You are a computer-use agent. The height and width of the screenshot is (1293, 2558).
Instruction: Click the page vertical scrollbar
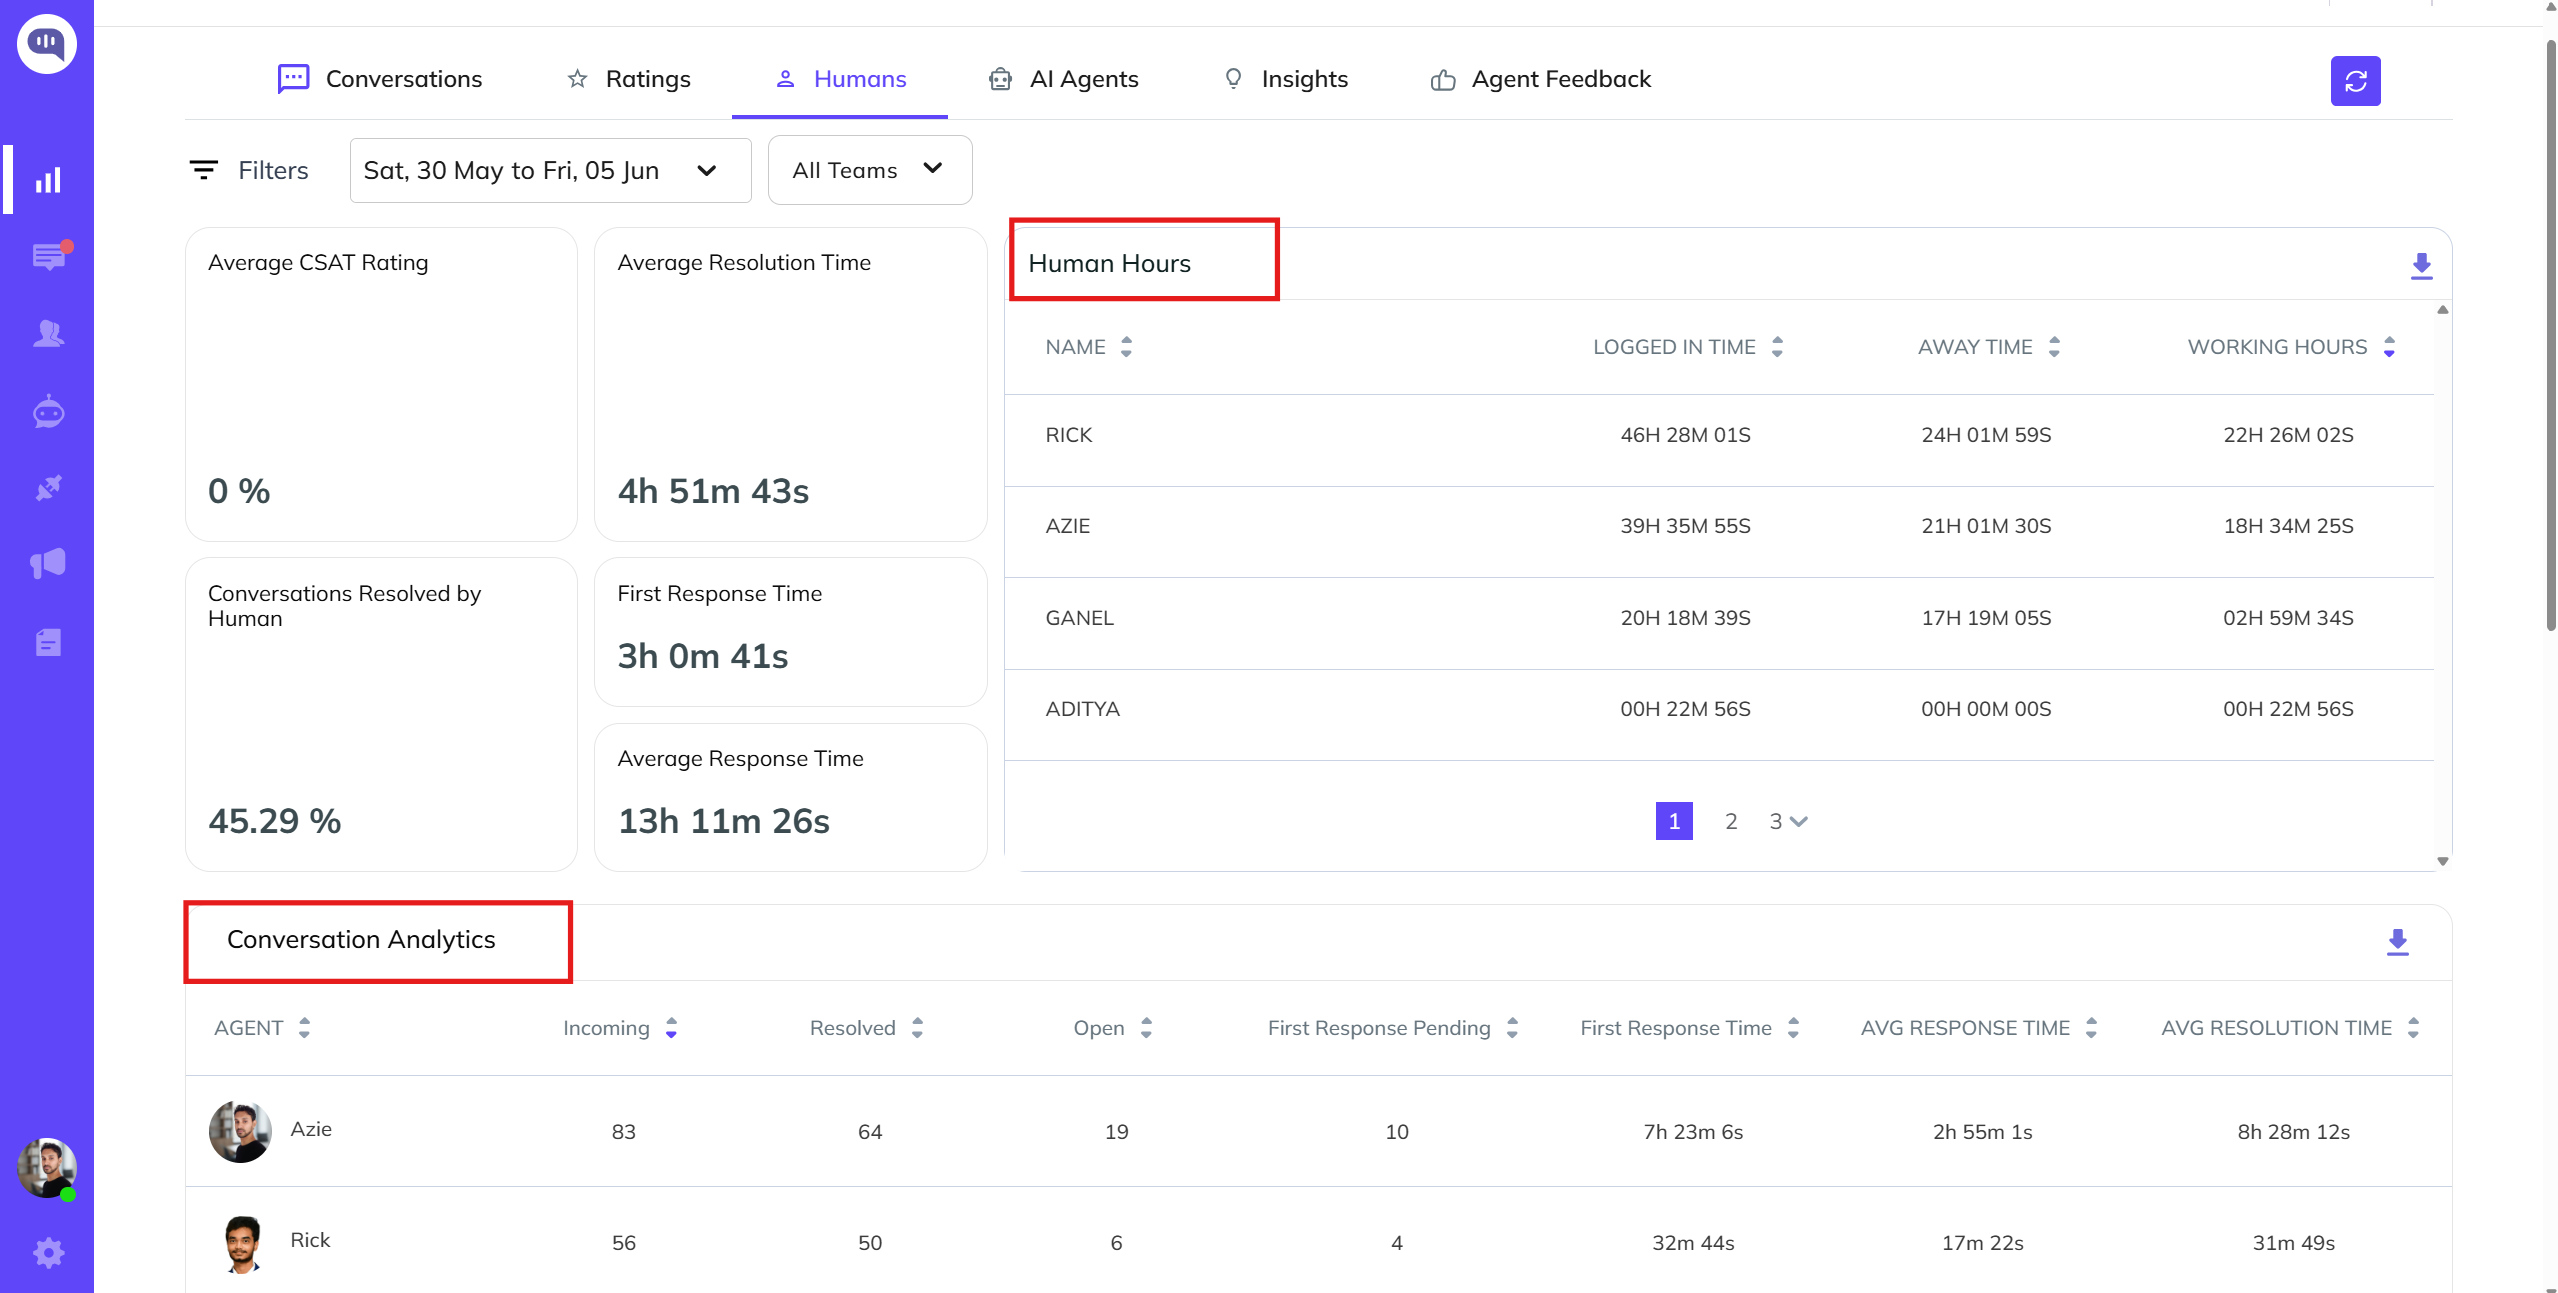pyautogui.click(x=2549, y=336)
